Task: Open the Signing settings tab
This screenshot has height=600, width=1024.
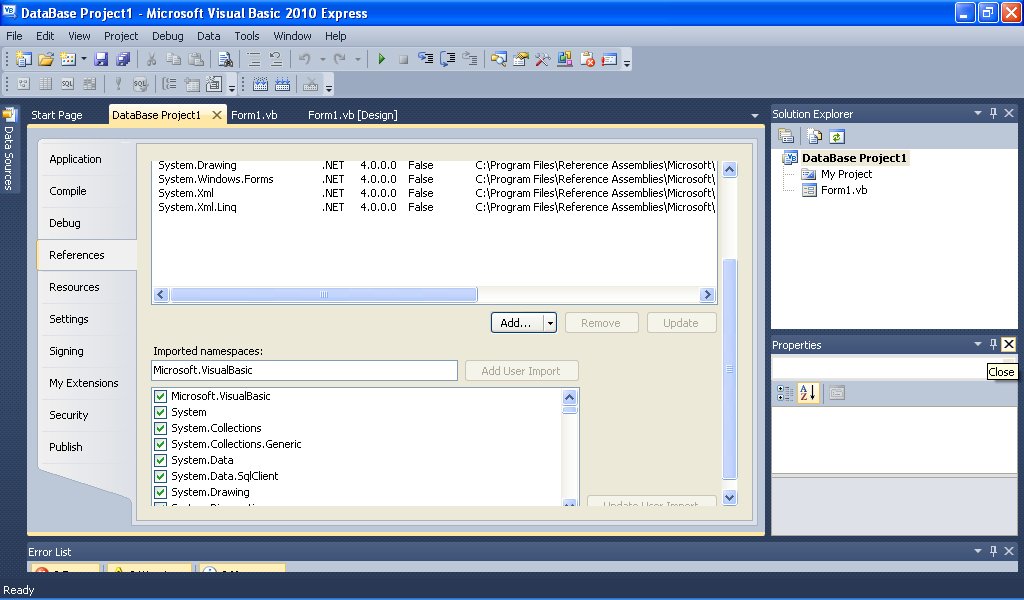Action: 67,351
